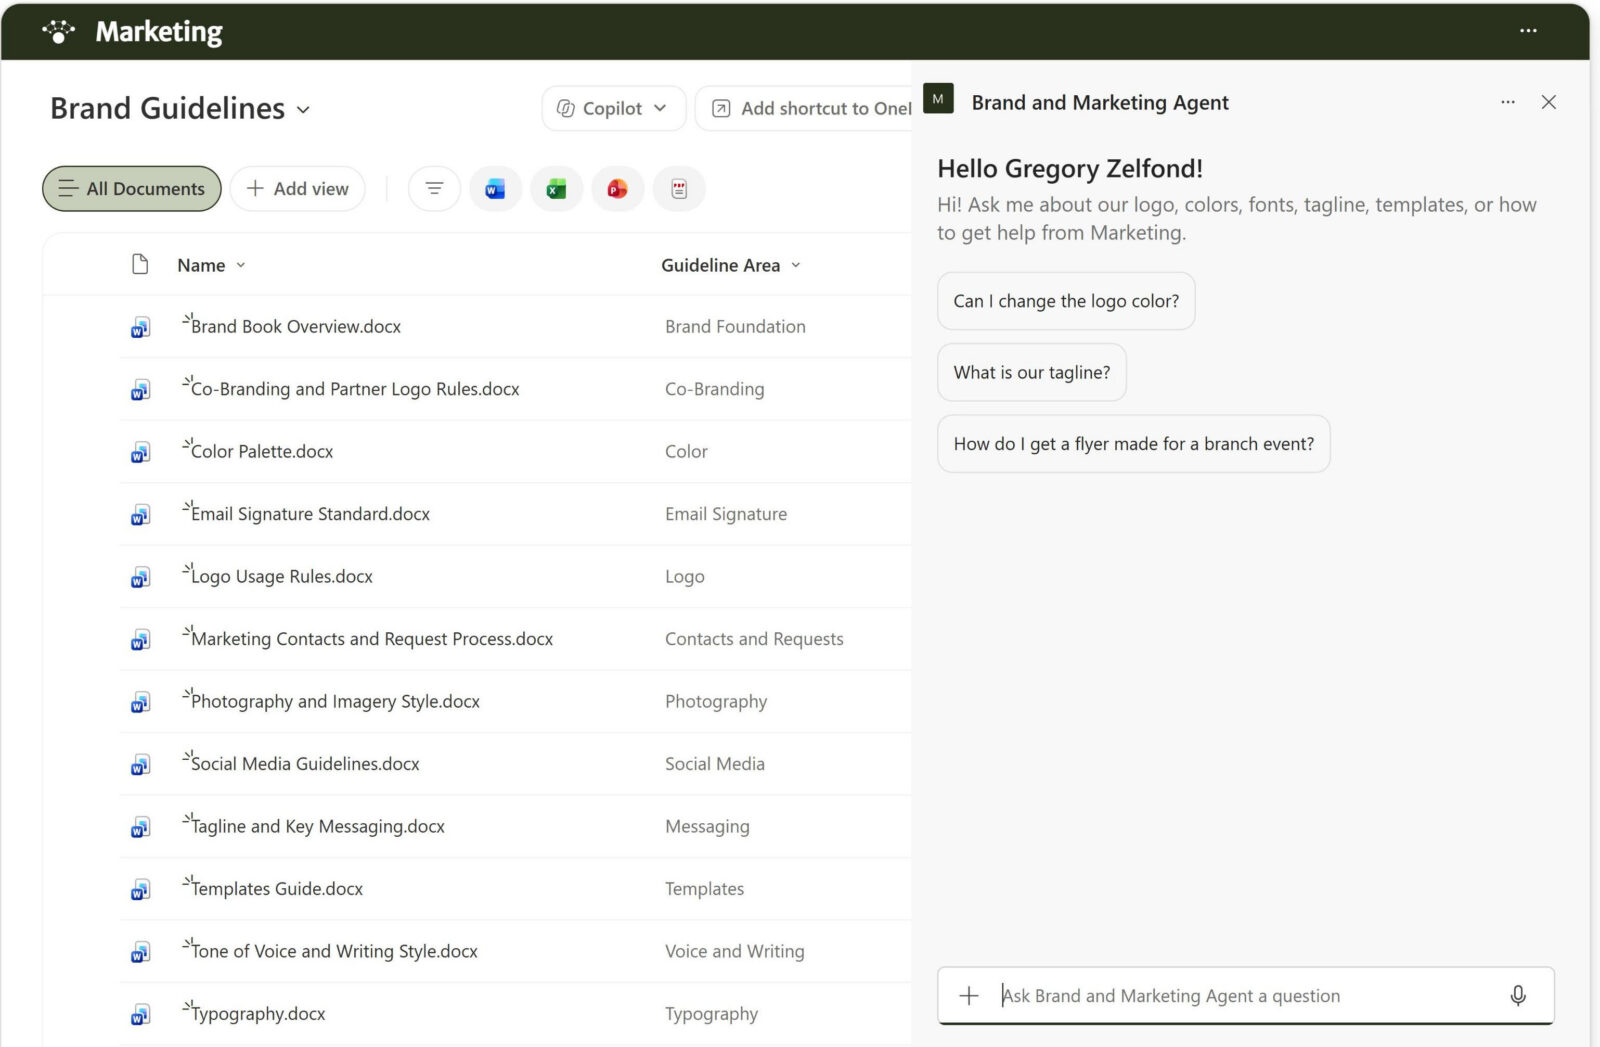The width and height of the screenshot is (1600, 1047).
Task: Click the Voice and Writing cell
Action: (734, 952)
